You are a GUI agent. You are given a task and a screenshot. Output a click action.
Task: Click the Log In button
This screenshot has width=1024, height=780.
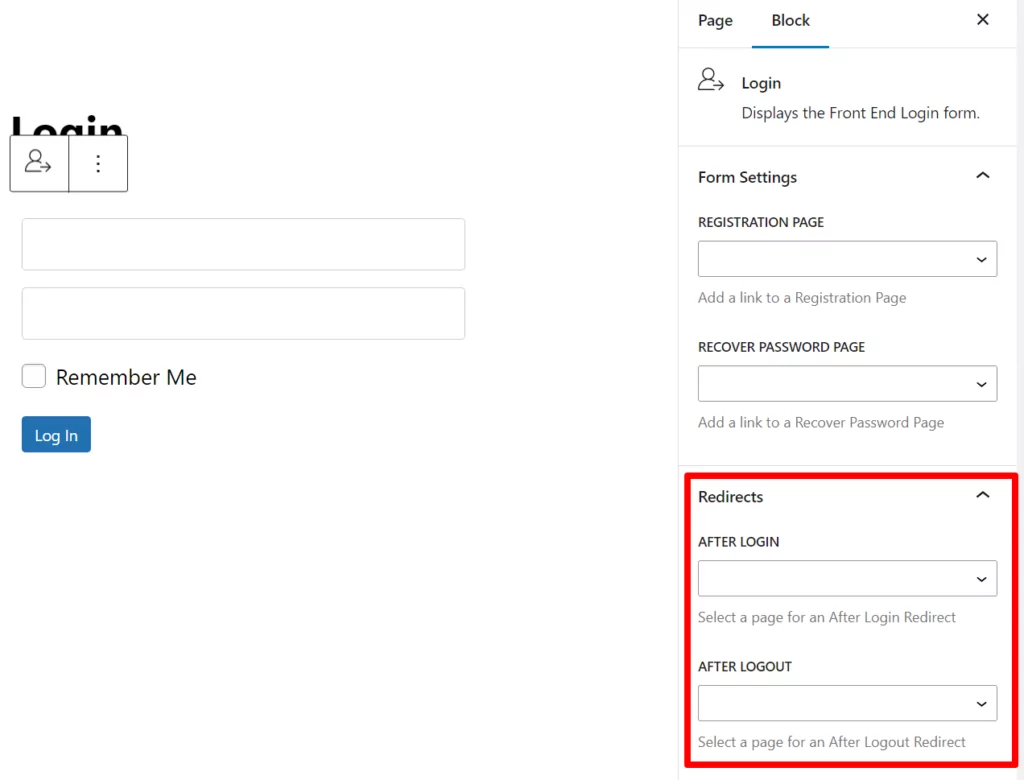click(56, 434)
